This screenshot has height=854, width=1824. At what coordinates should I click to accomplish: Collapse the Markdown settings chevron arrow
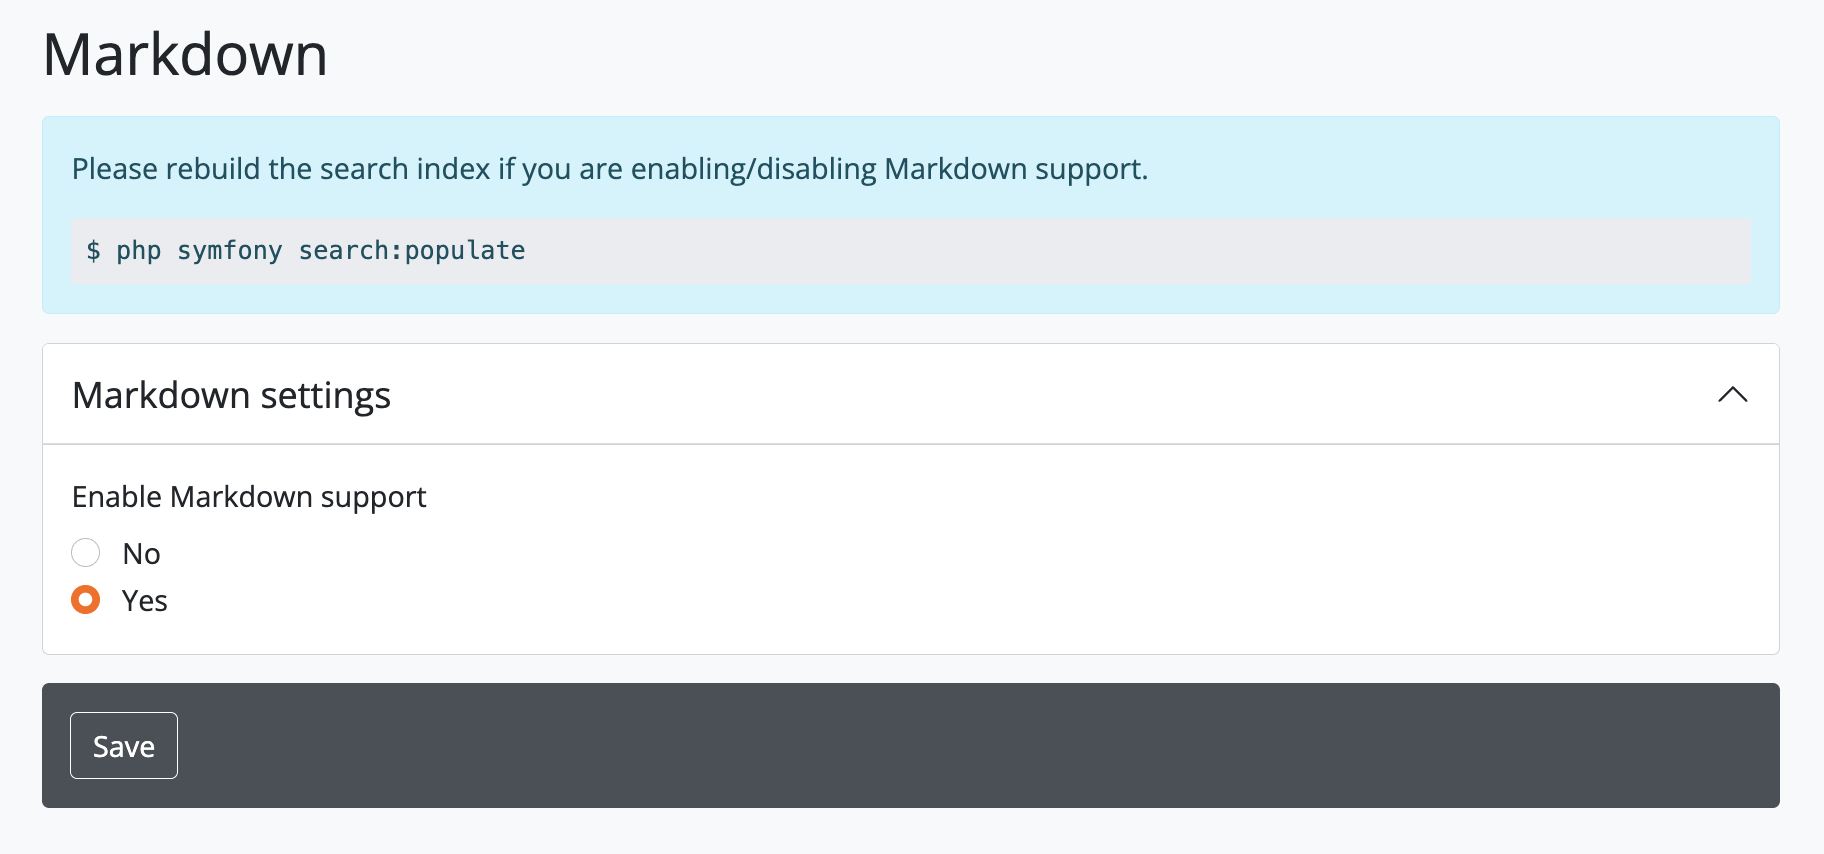point(1732,395)
